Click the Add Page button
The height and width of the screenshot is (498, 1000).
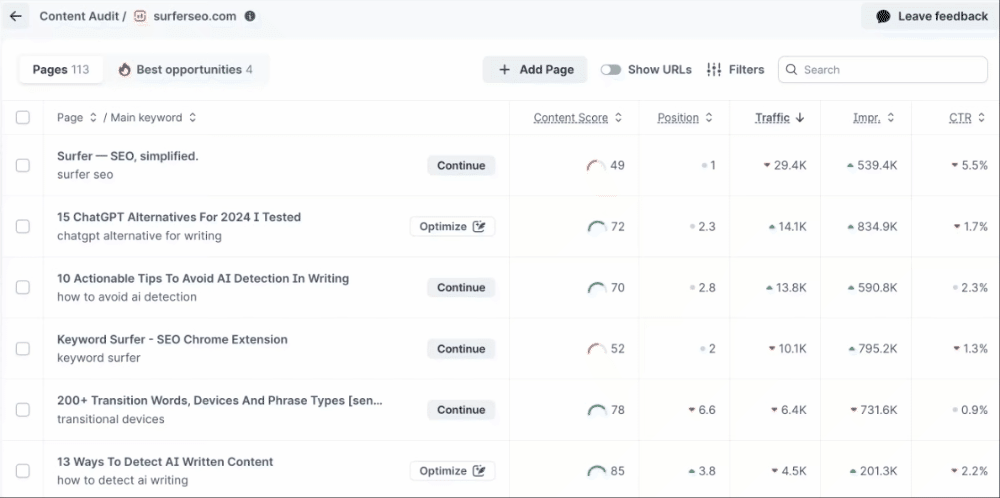tap(534, 70)
